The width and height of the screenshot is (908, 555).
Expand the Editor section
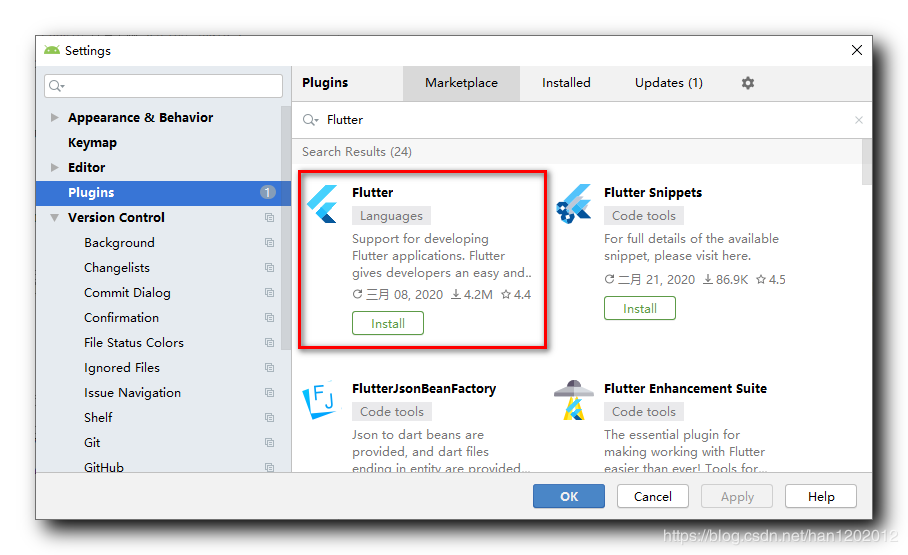[54, 167]
